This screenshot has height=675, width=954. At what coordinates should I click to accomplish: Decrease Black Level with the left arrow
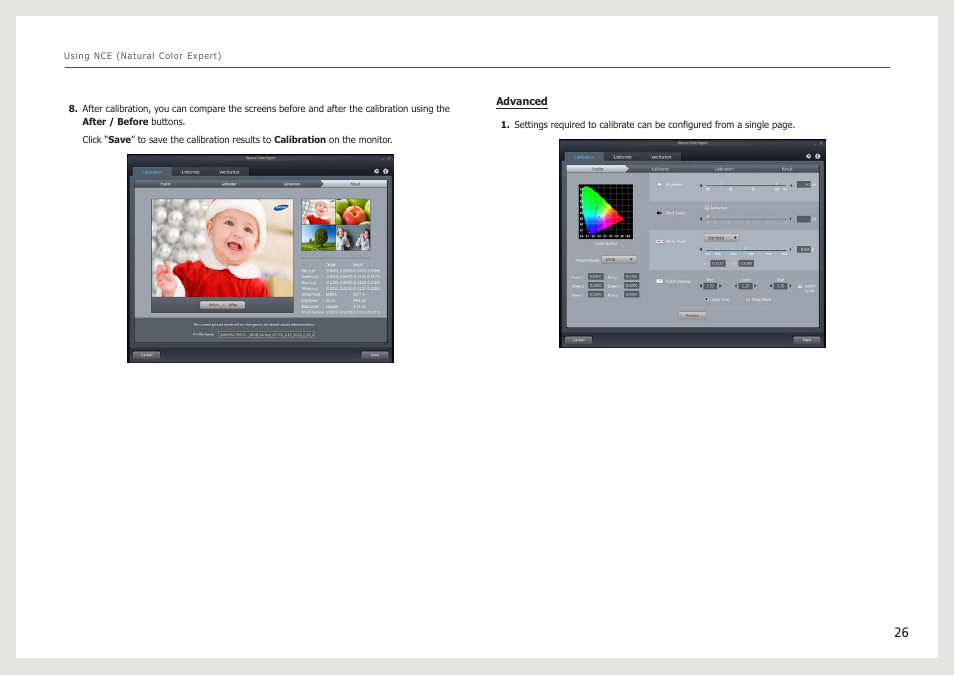pyautogui.click(x=701, y=219)
